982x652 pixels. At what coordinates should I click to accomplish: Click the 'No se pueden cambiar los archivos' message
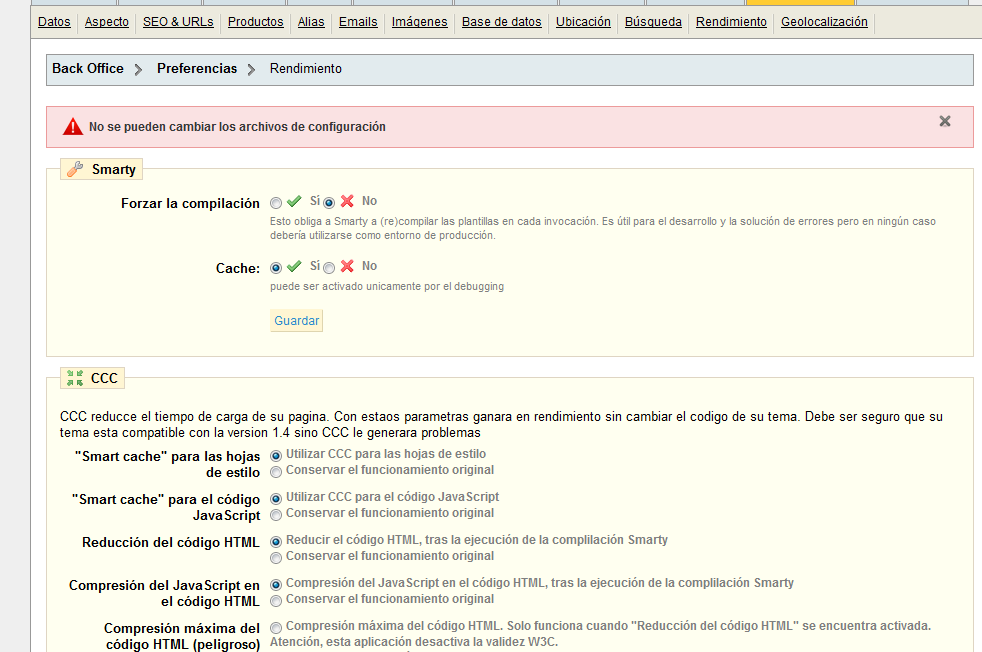237,127
